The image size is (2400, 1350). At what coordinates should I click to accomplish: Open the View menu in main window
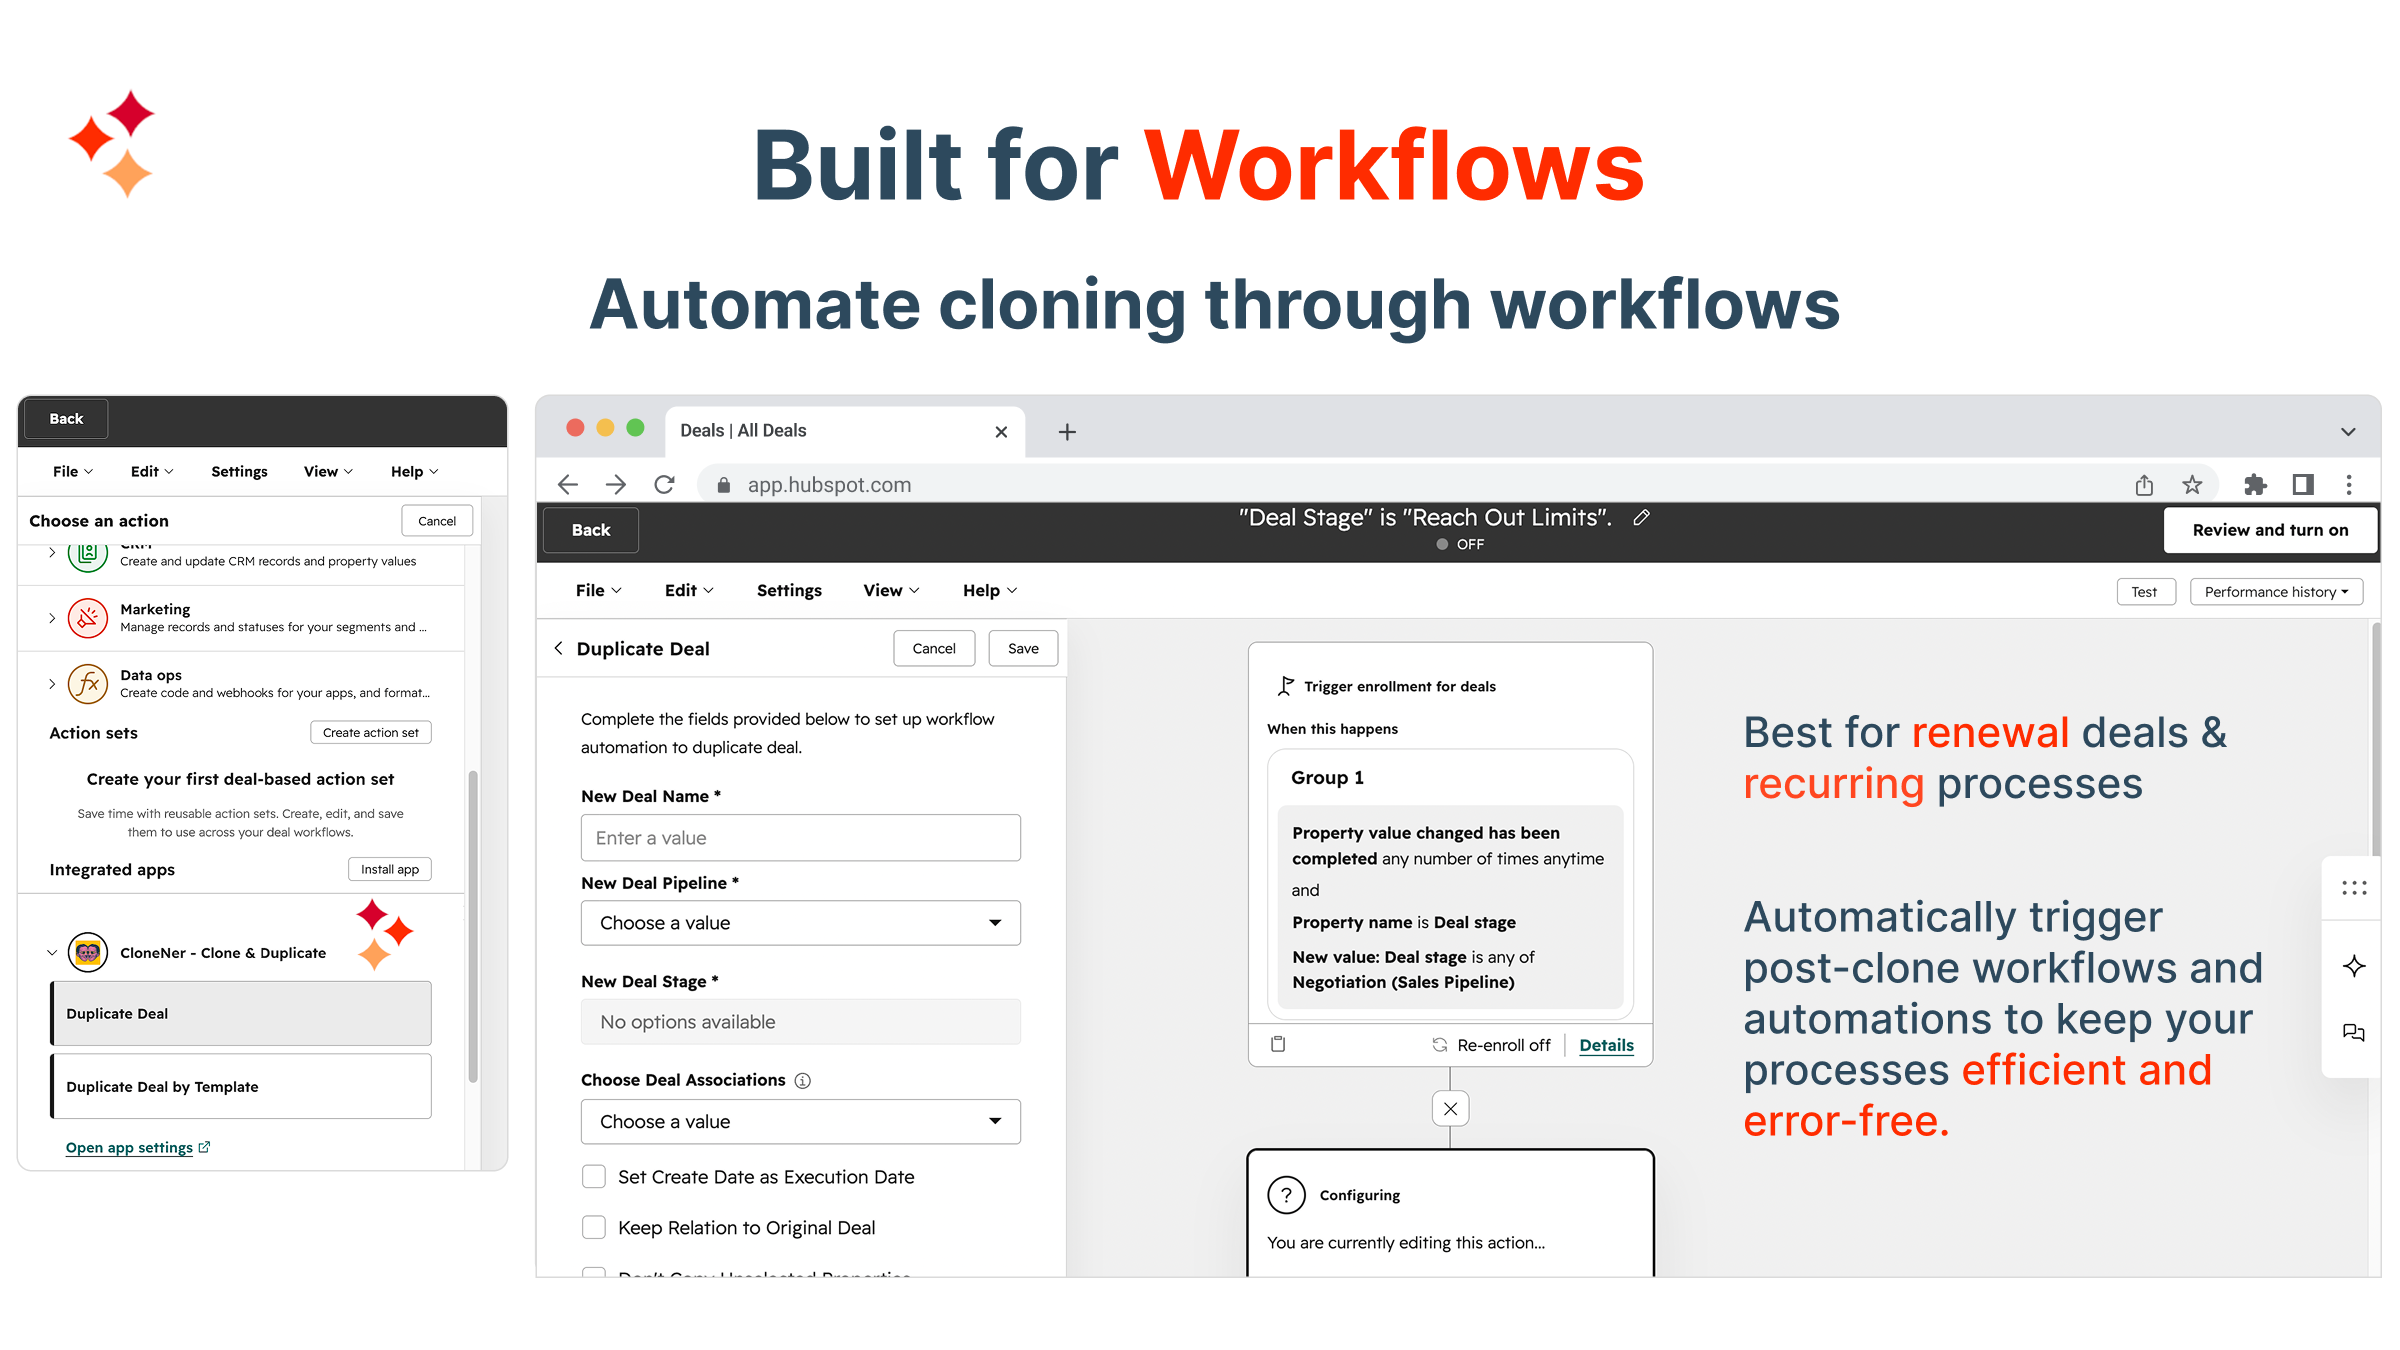tap(891, 590)
